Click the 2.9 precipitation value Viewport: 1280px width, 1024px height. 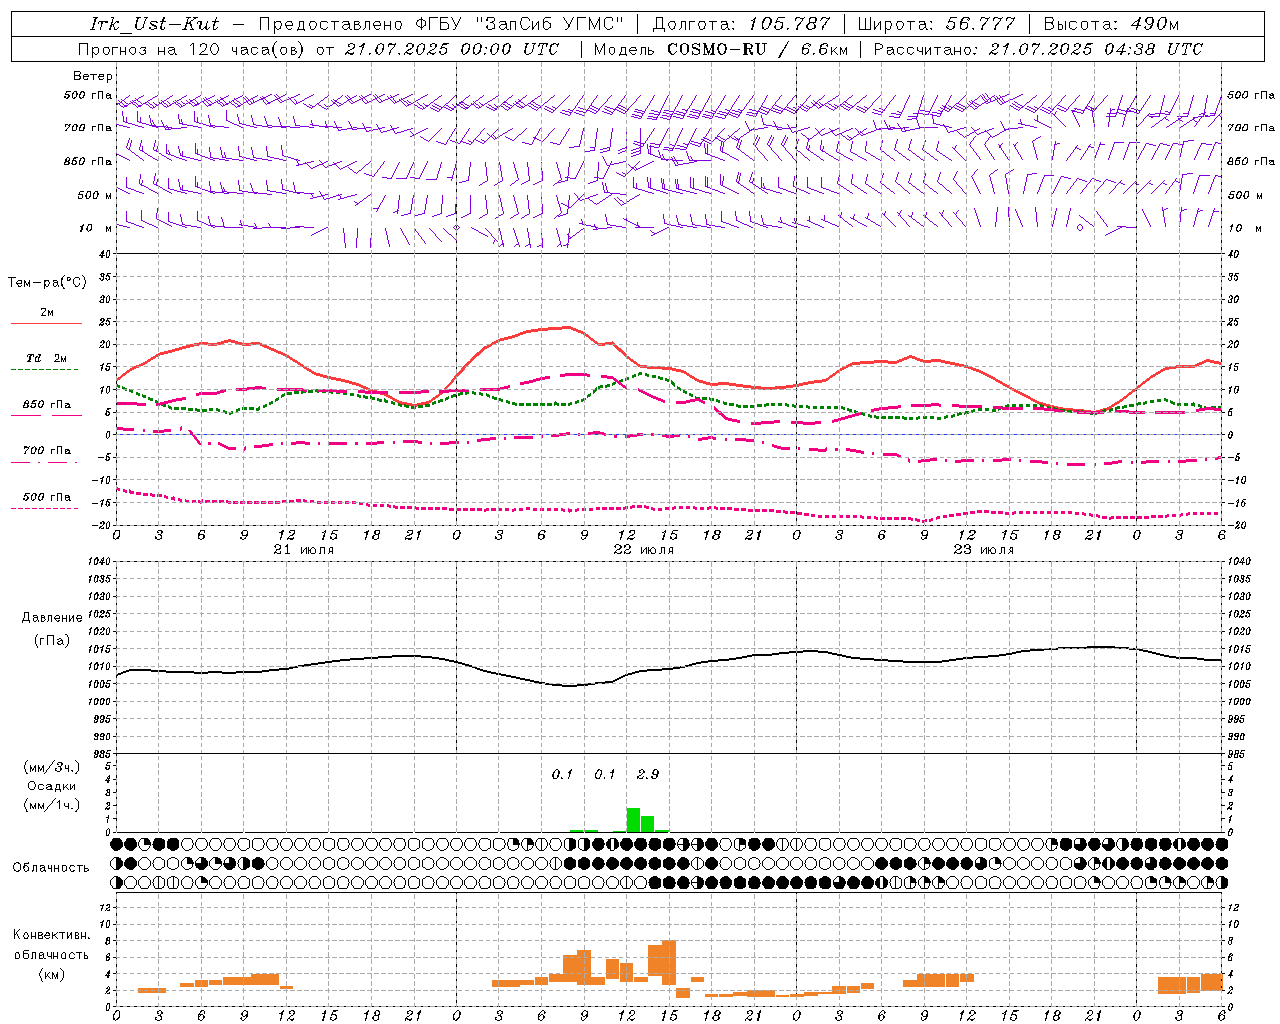648,774
